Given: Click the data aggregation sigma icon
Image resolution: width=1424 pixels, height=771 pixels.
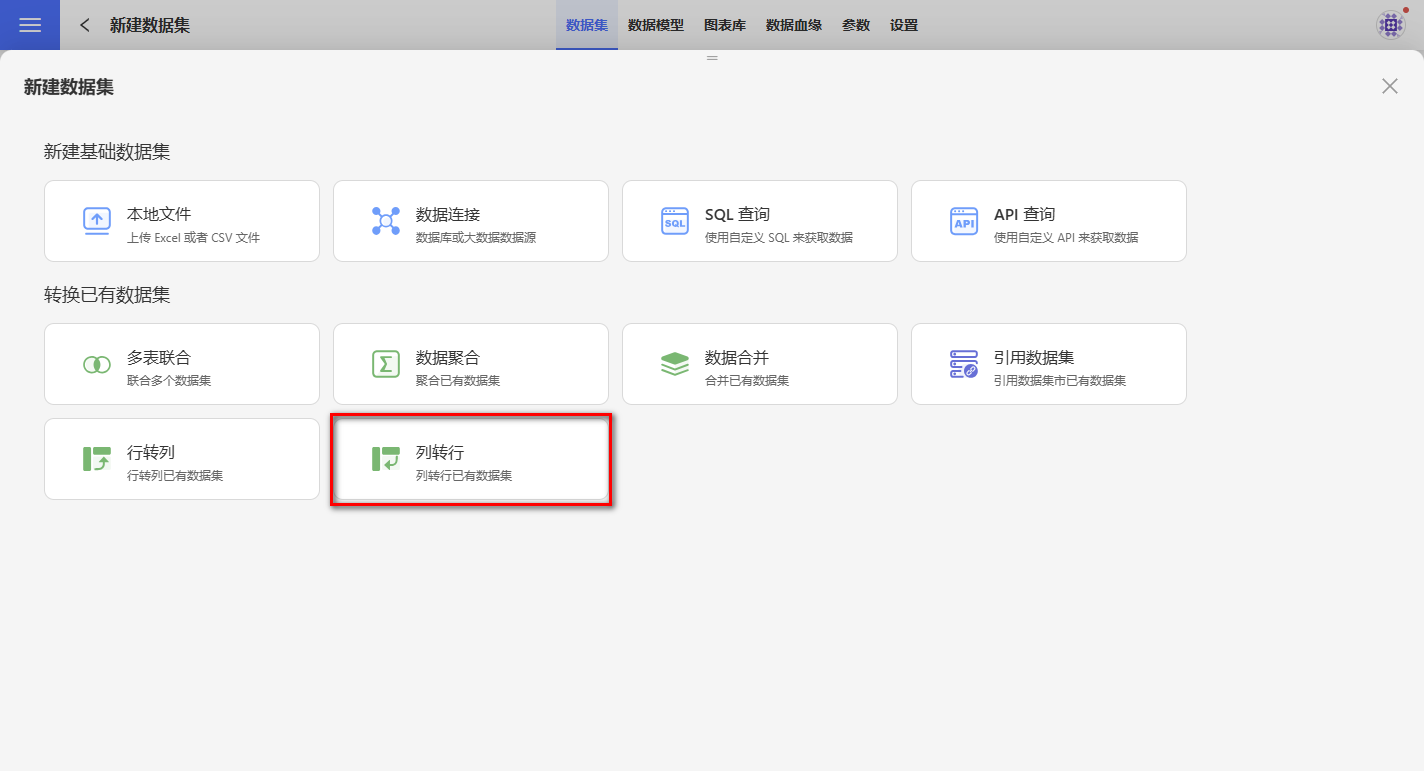Looking at the screenshot, I should (x=386, y=364).
